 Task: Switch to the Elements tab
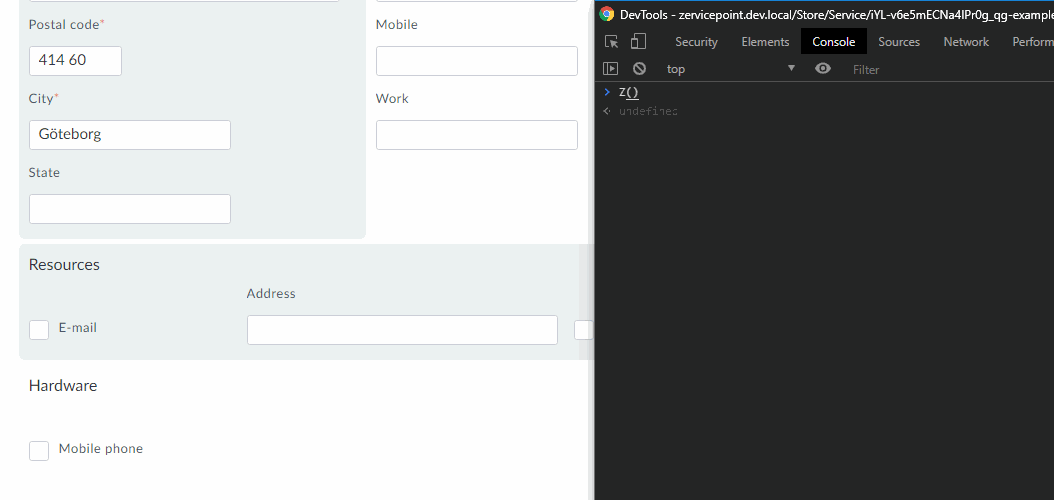[x=765, y=42]
